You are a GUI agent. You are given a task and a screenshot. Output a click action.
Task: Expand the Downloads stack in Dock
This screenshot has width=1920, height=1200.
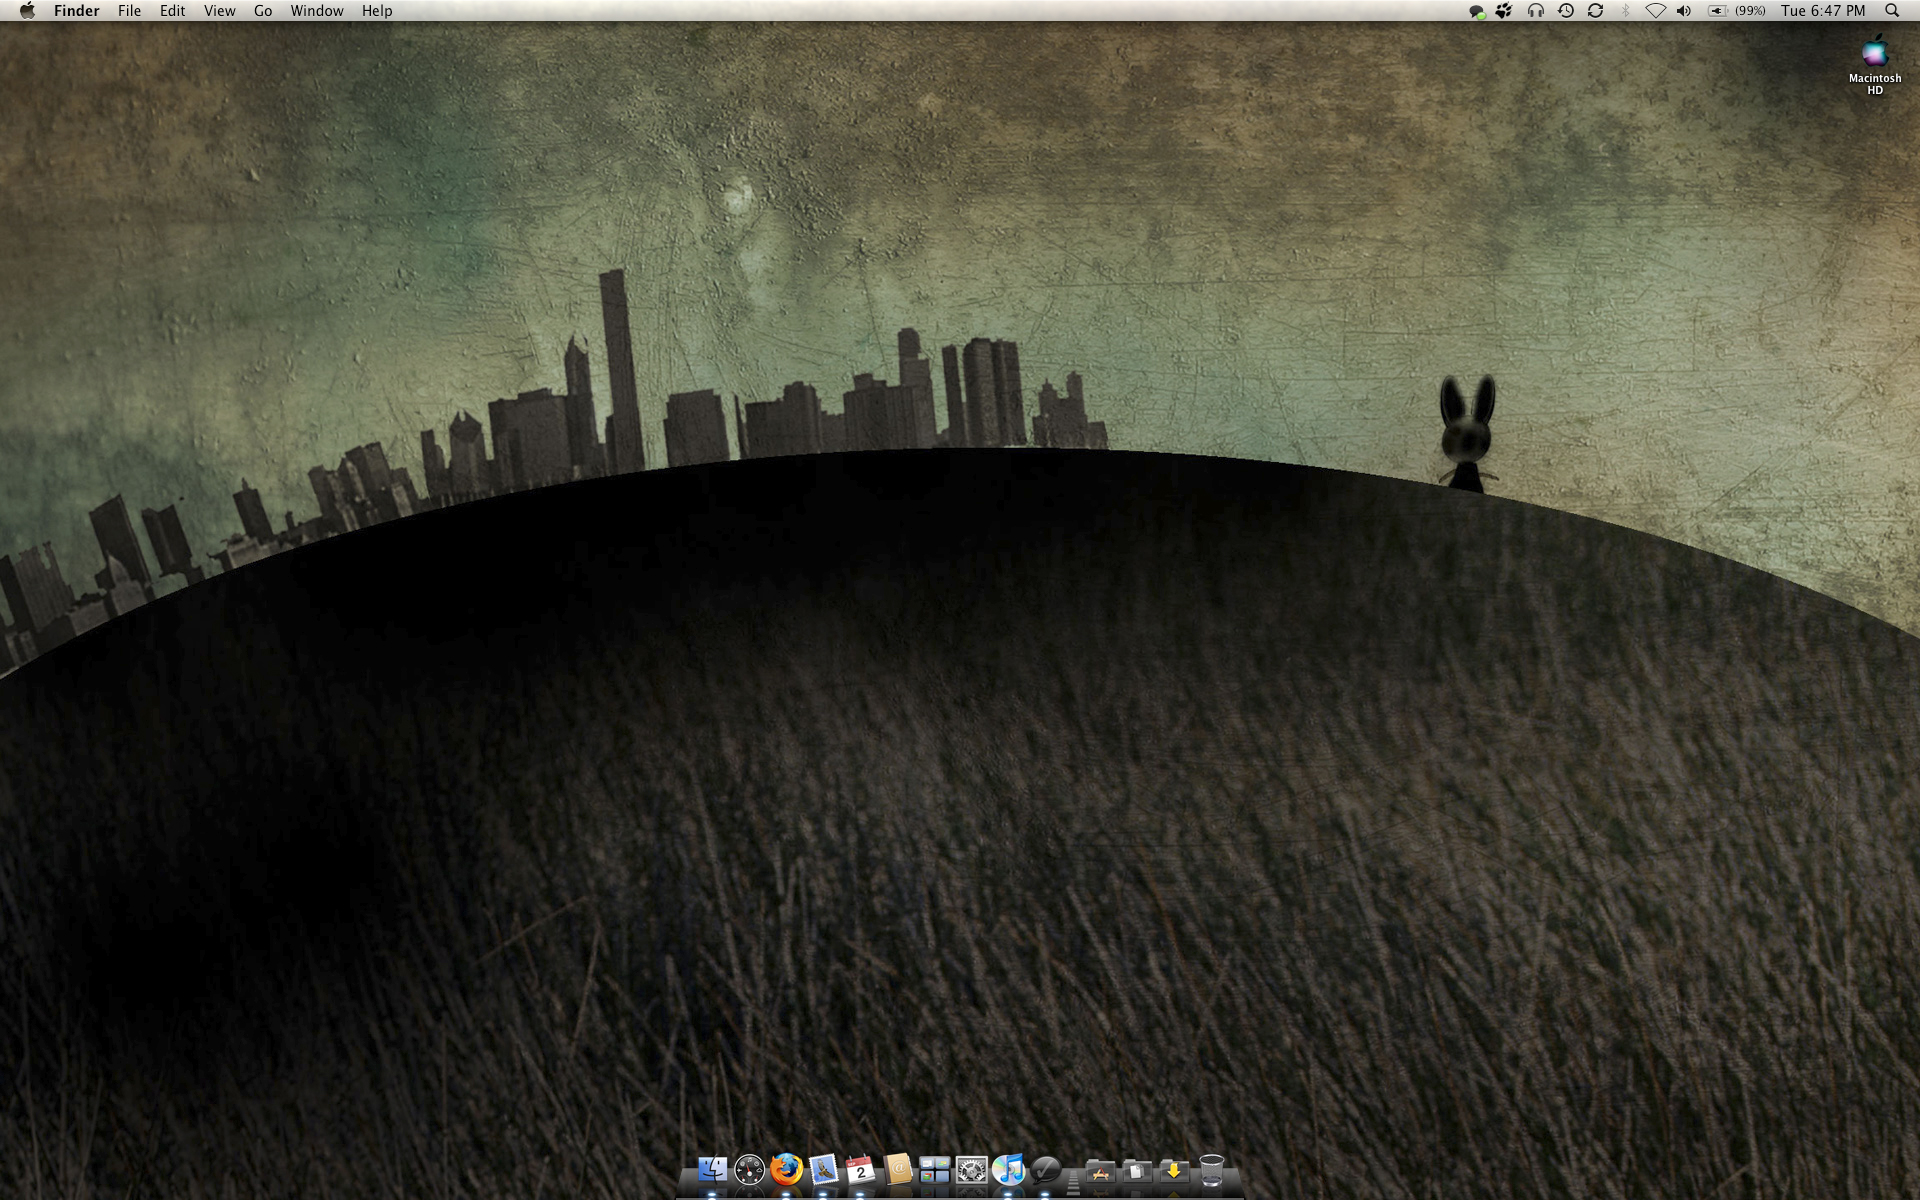(x=1174, y=1170)
